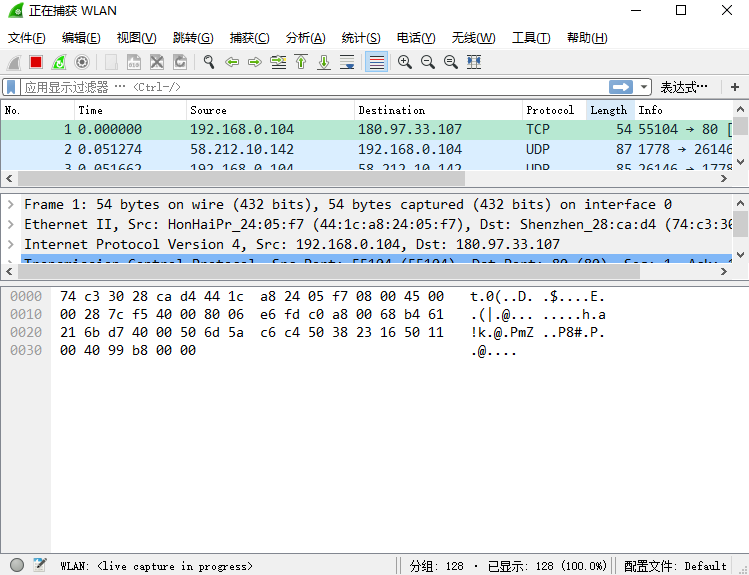The image size is (749, 575).
Task: Click the packet list vertical scrollbar thumb
Action: [x=740, y=126]
